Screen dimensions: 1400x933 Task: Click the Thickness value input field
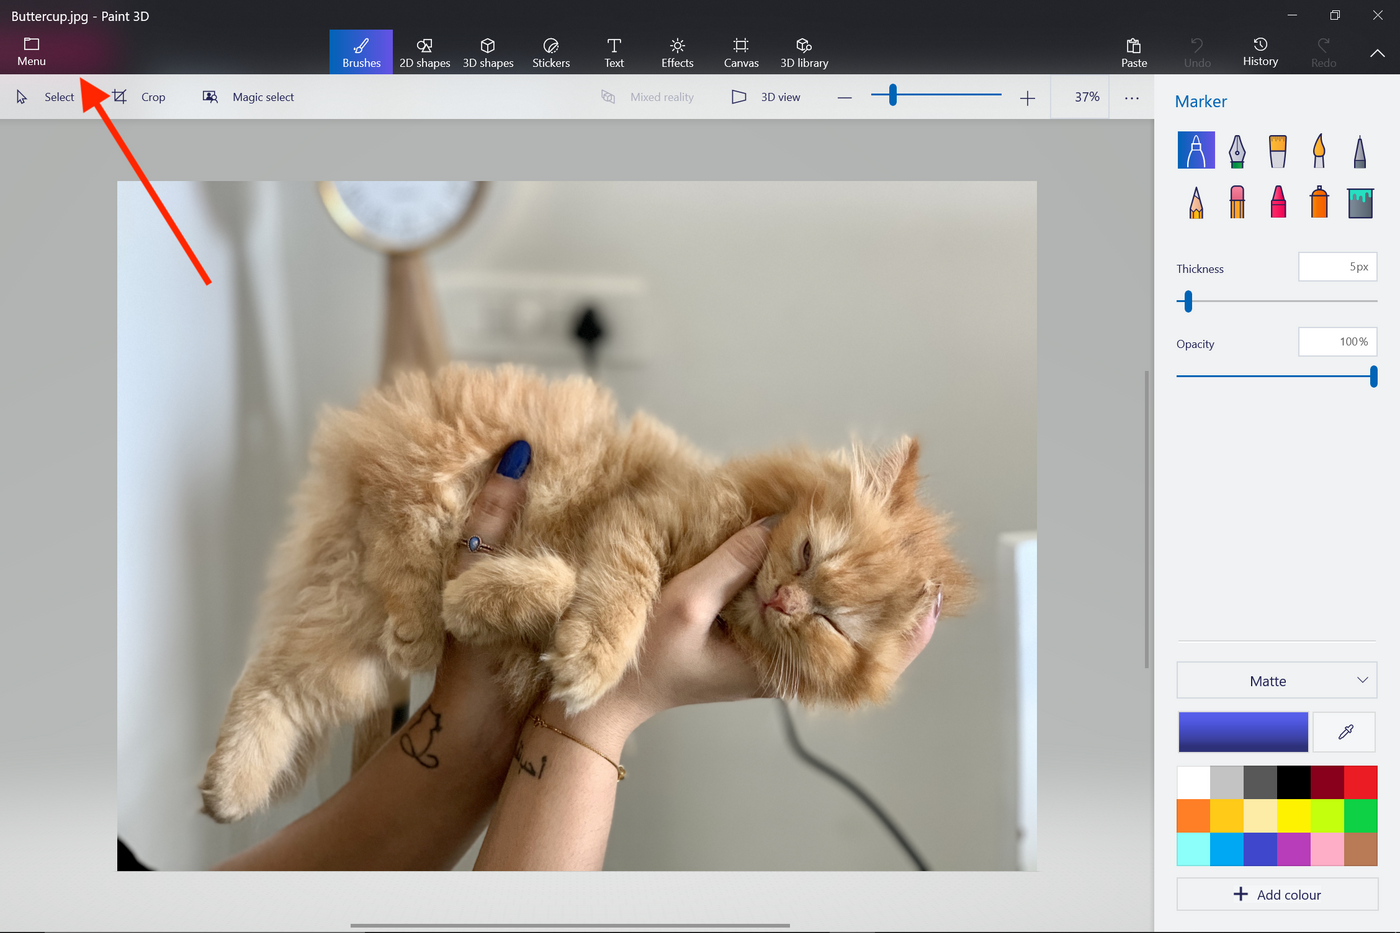coord(1337,267)
